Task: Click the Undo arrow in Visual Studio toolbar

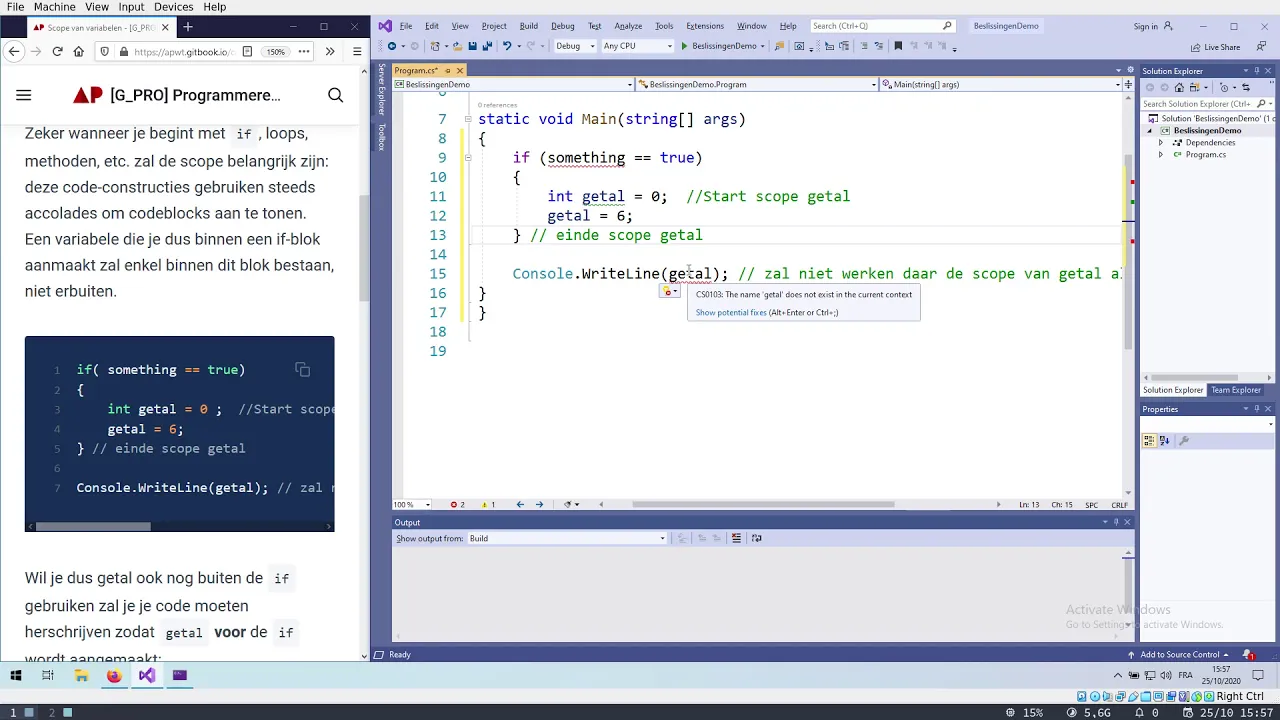Action: point(507,46)
